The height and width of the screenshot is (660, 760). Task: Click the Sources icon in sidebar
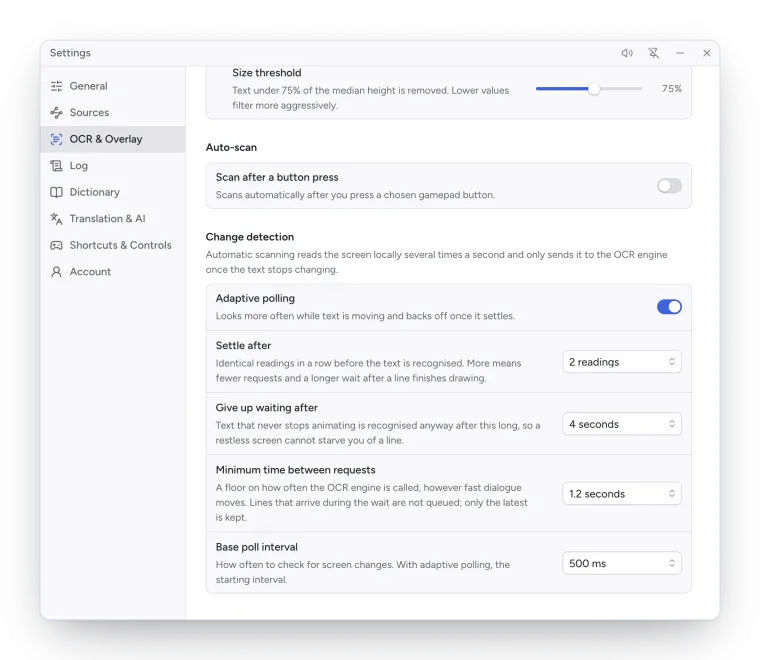tap(56, 112)
